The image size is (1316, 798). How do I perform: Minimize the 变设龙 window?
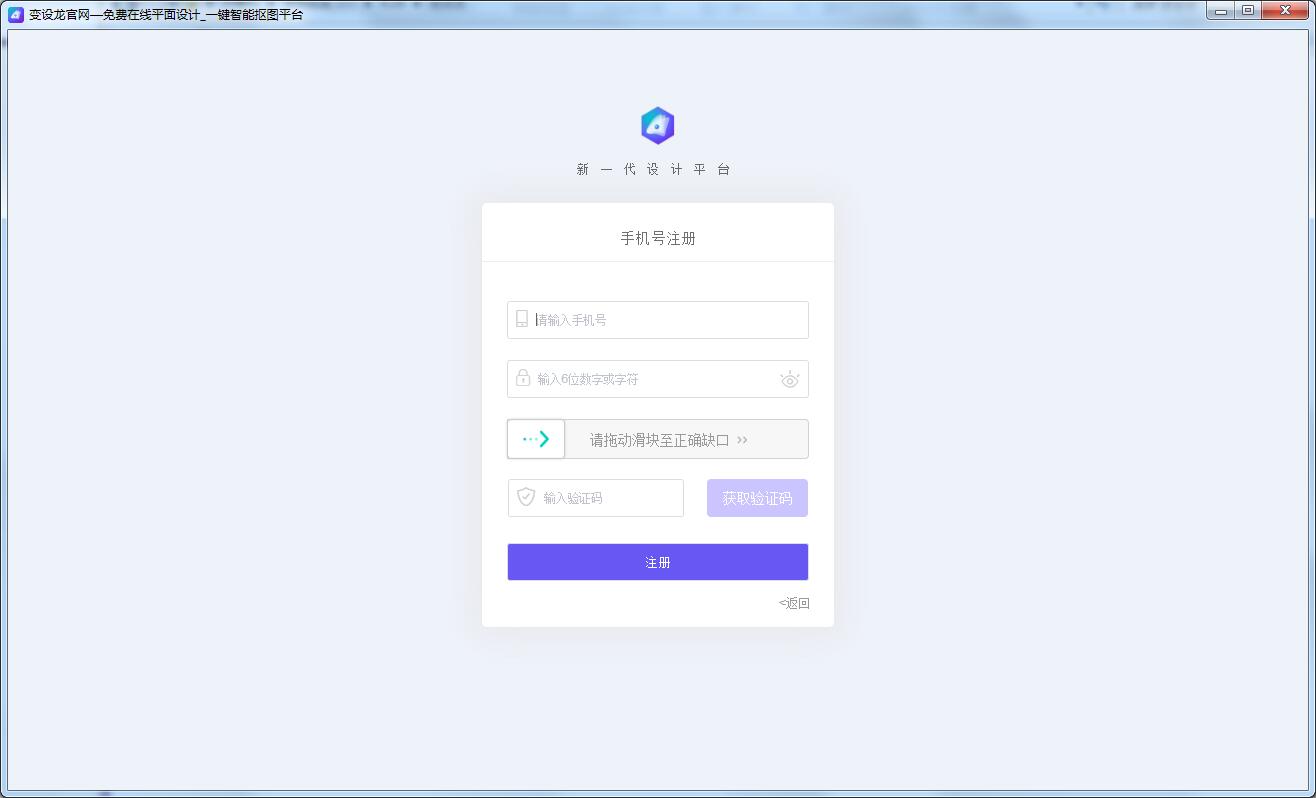click(1221, 11)
